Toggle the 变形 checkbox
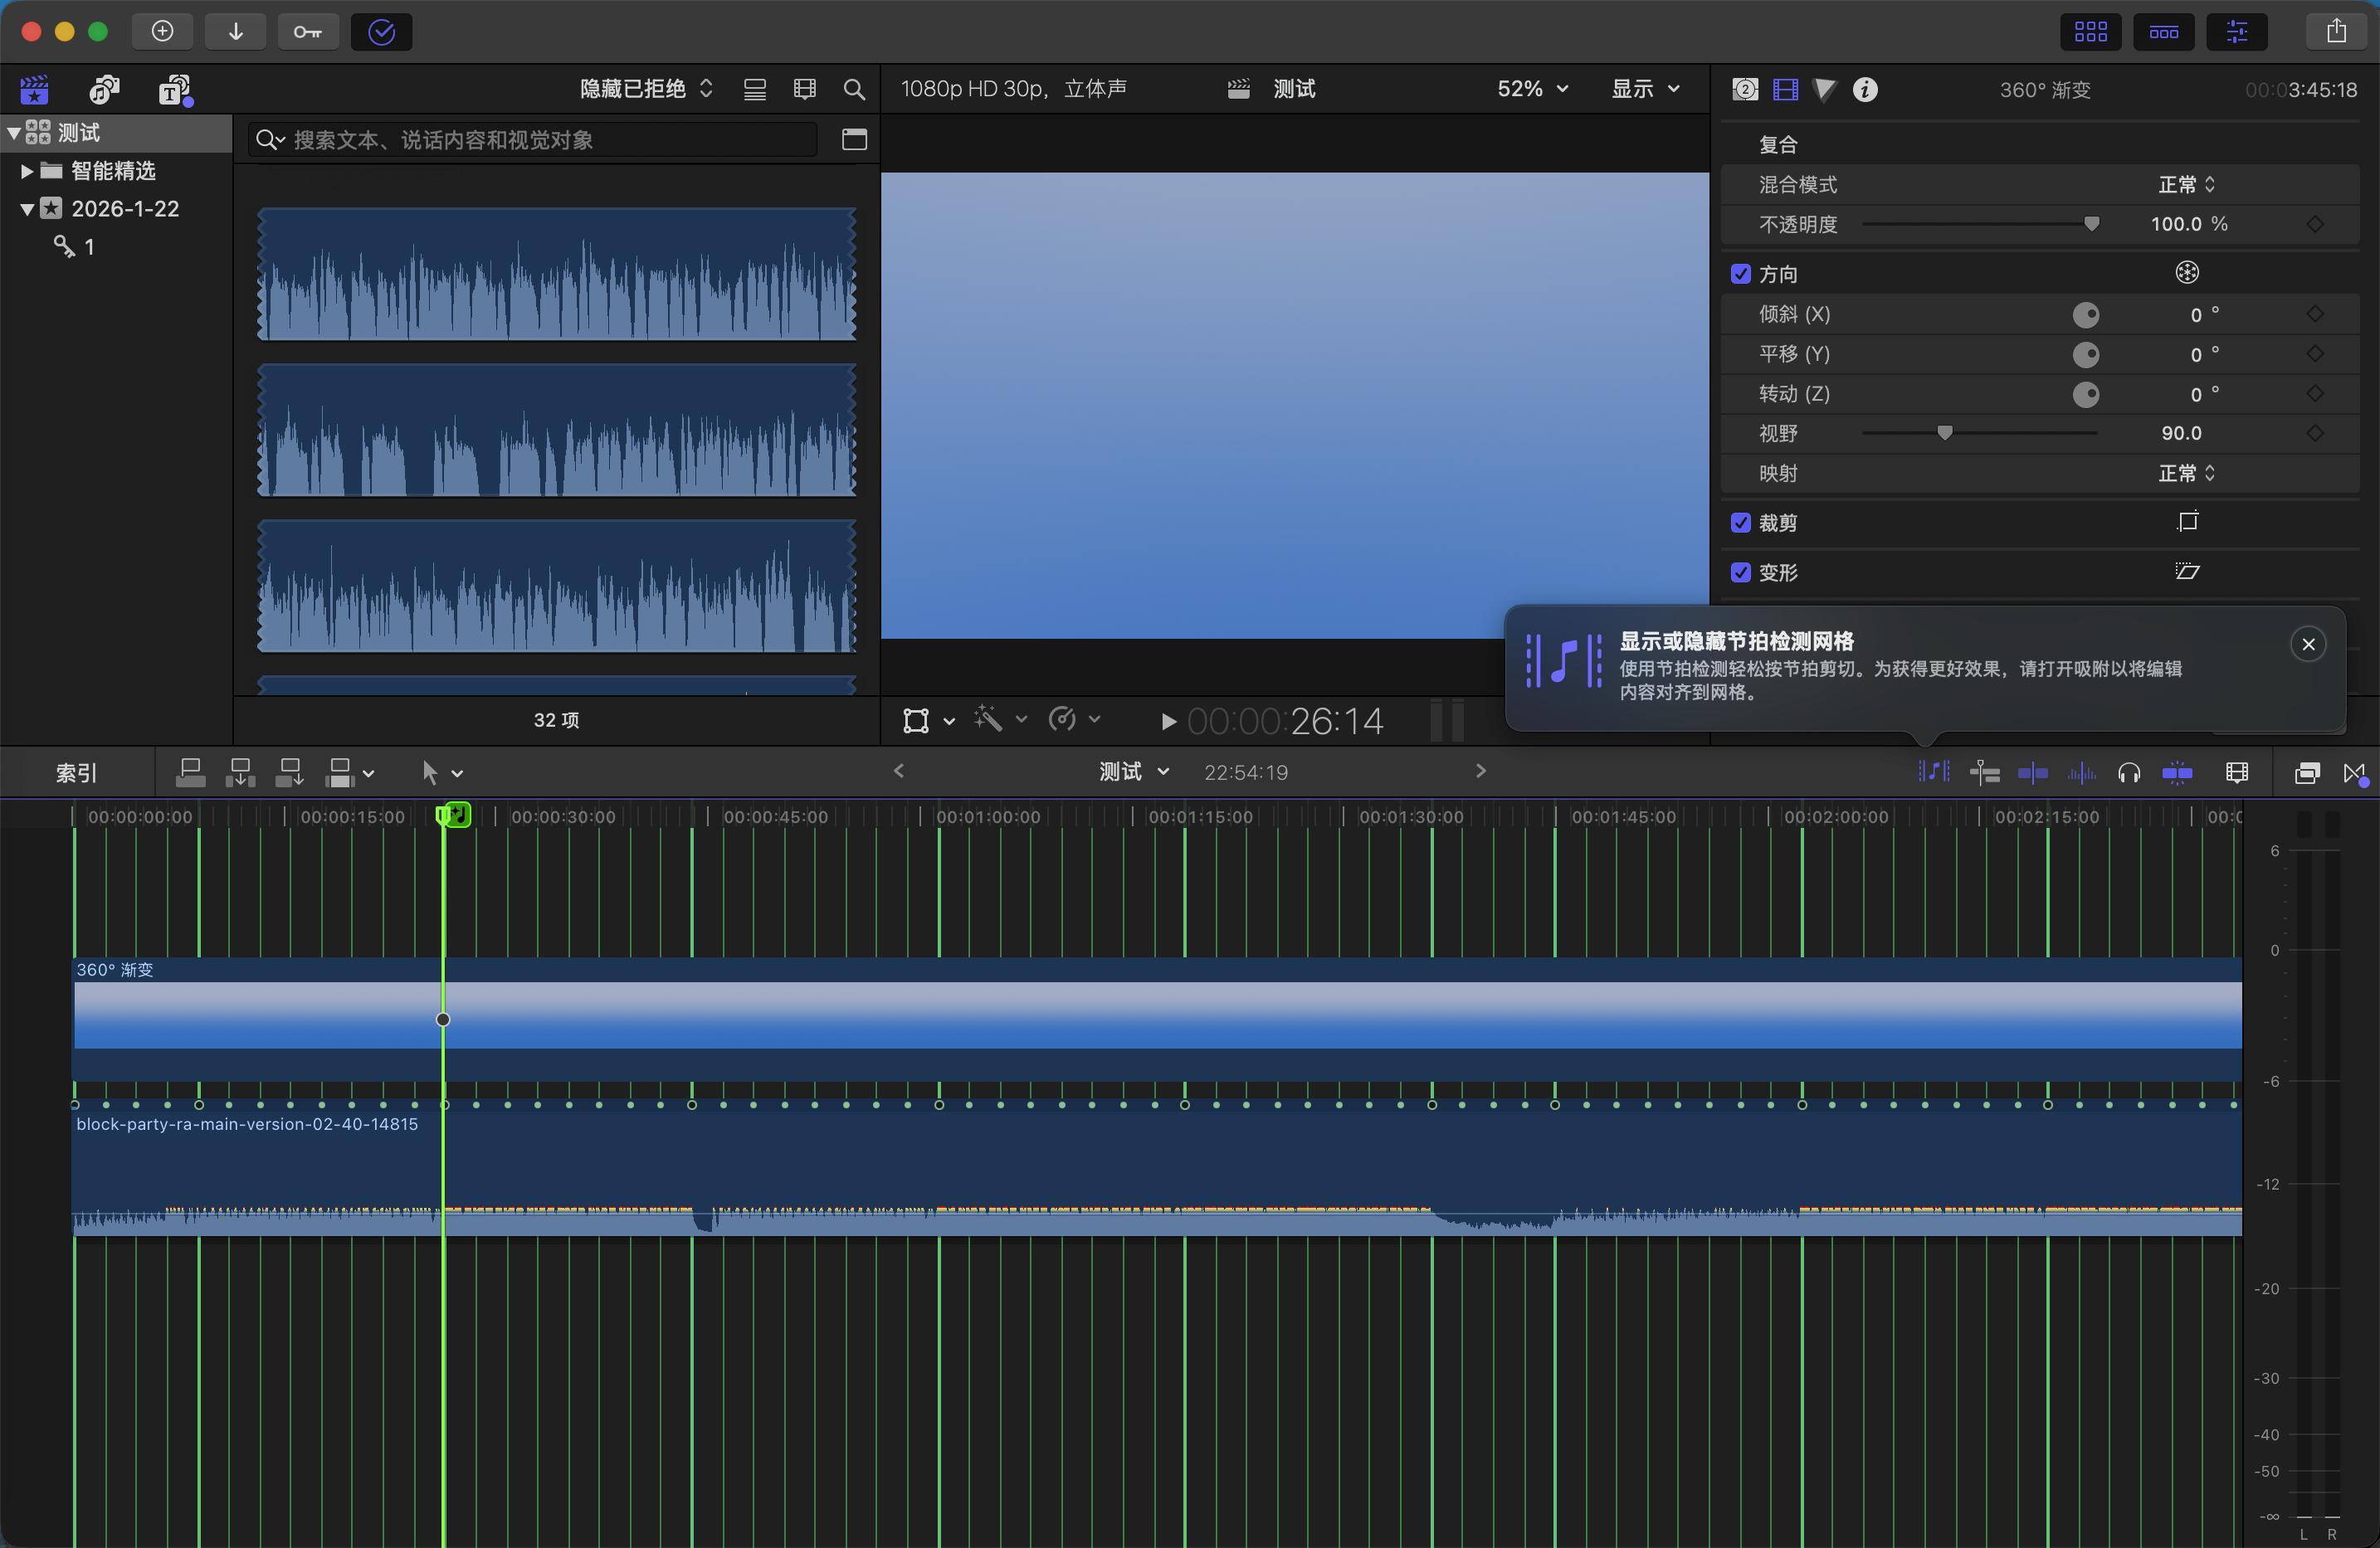2380x1548 pixels. point(1741,573)
